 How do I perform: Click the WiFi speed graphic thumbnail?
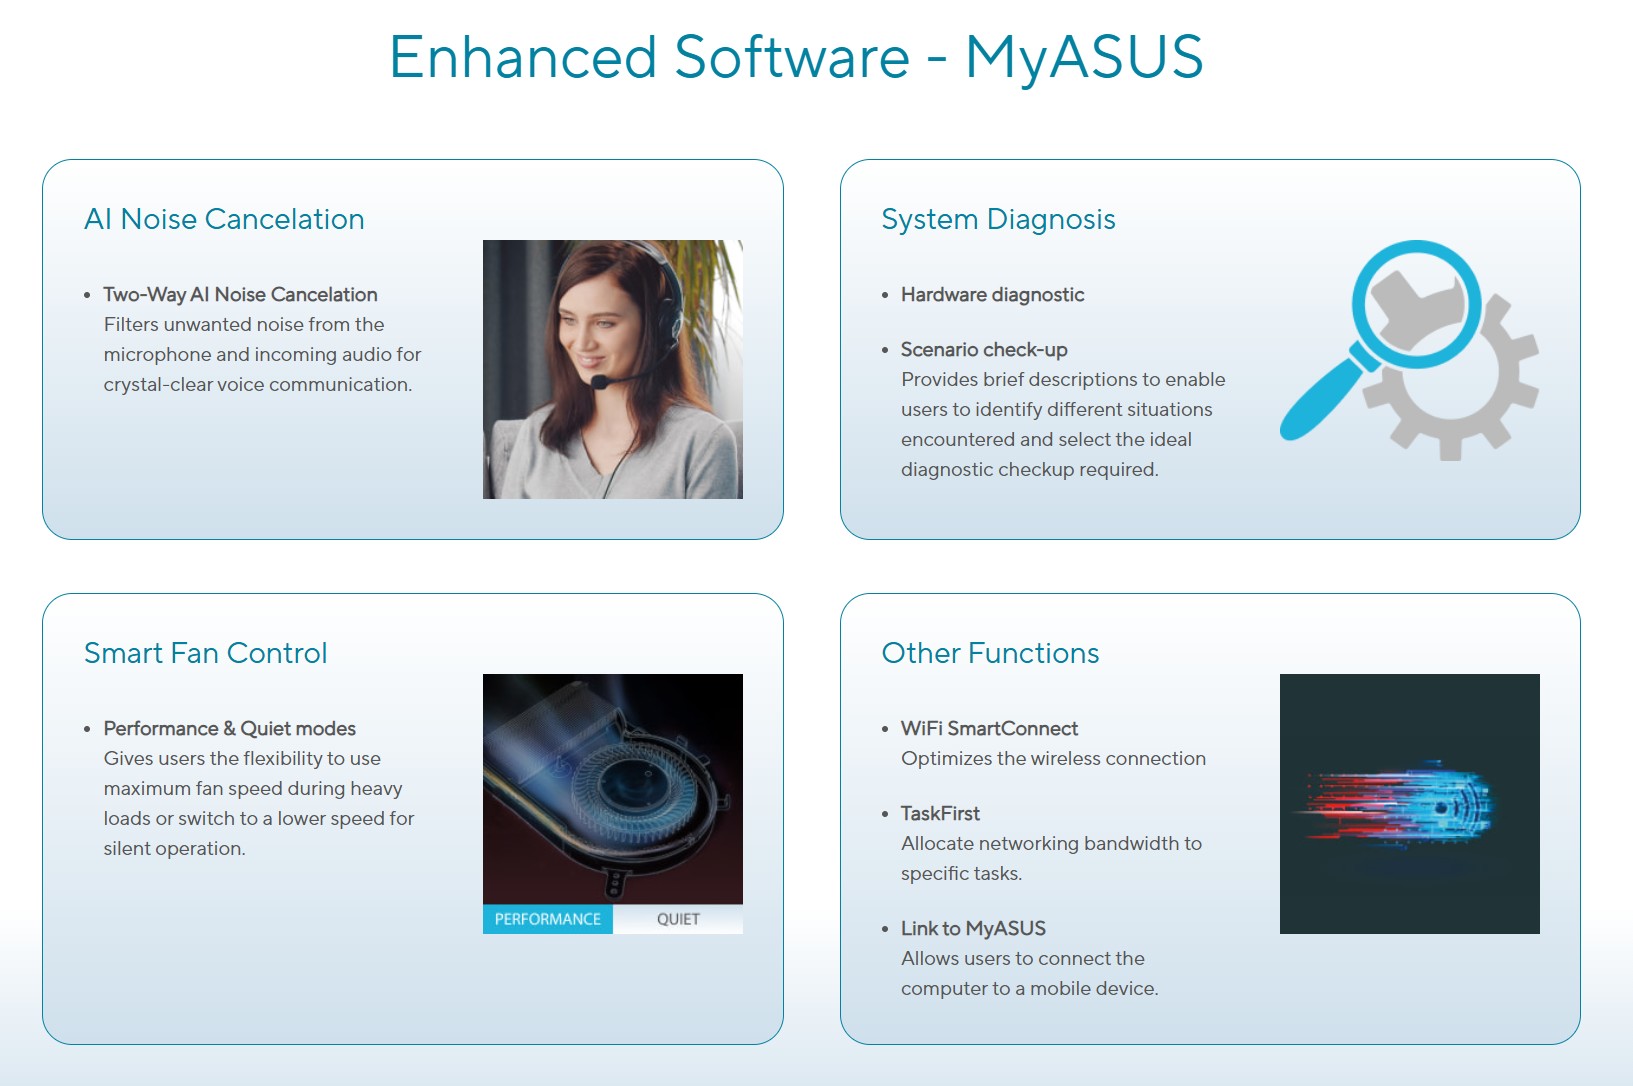click(x=1410, y=804)
